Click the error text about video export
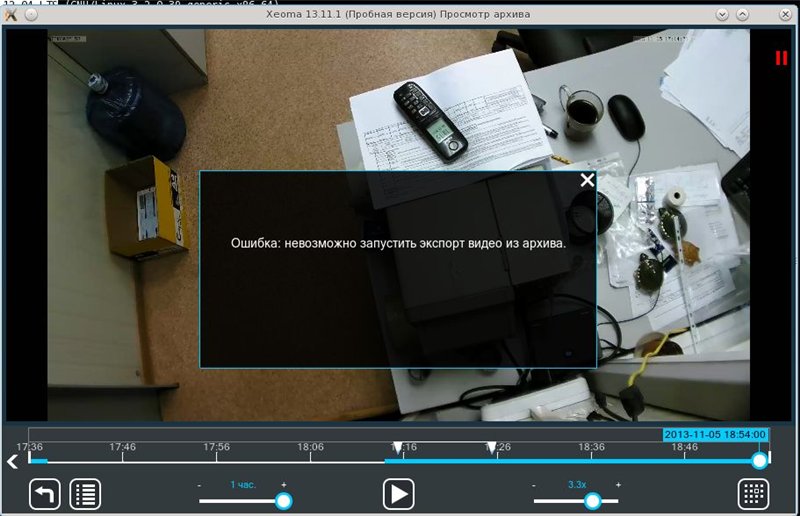 [x=398, y=243]
